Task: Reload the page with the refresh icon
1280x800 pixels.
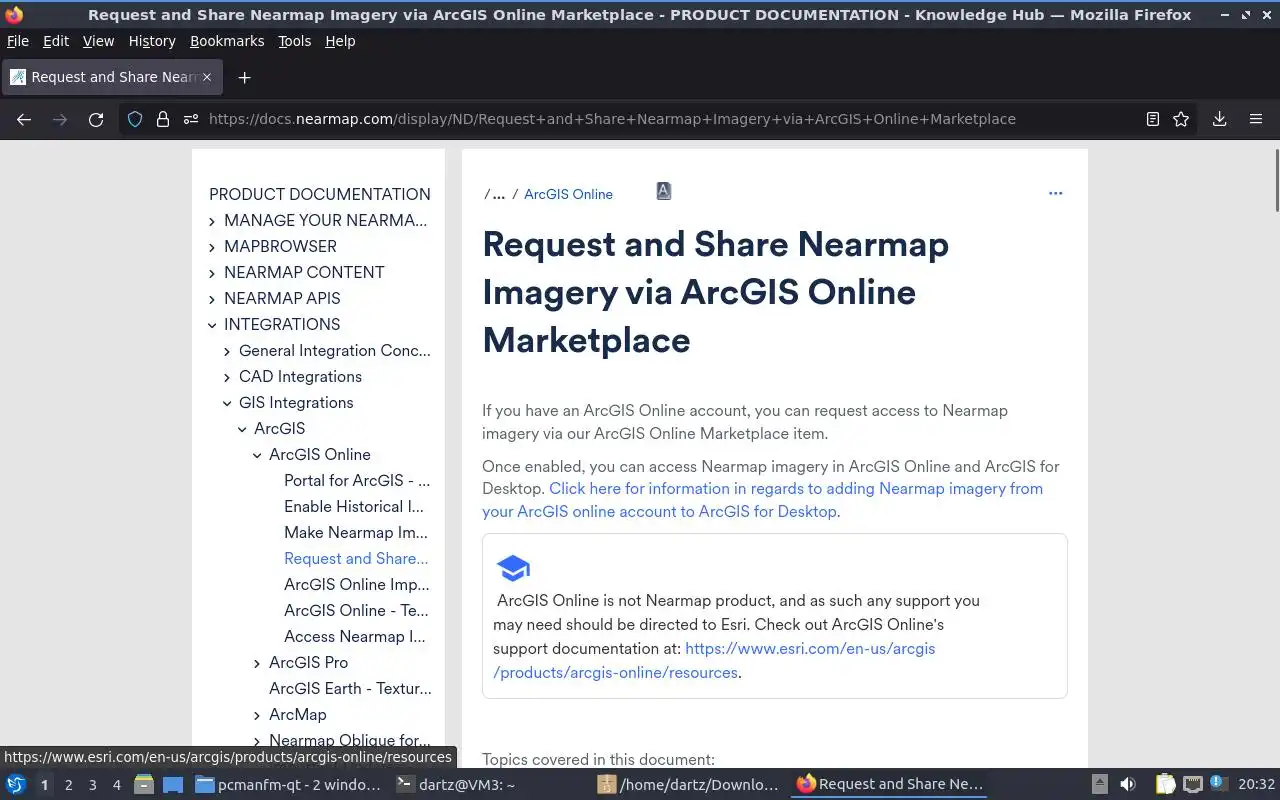Action: point(96,119)
